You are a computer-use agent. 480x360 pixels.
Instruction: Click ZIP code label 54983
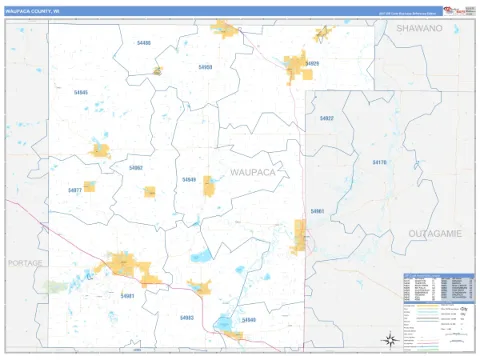[187, 318]
